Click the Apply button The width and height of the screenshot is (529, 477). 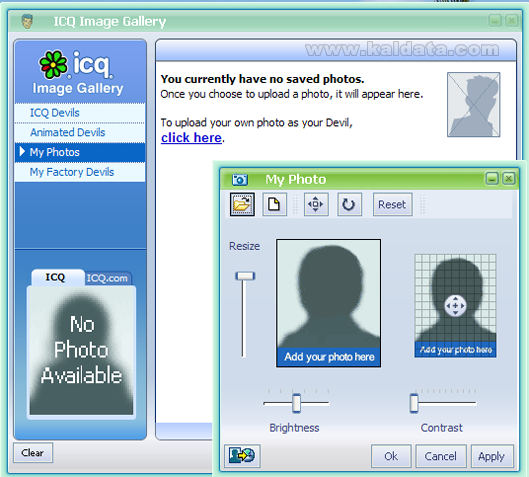tap(492, 456)
